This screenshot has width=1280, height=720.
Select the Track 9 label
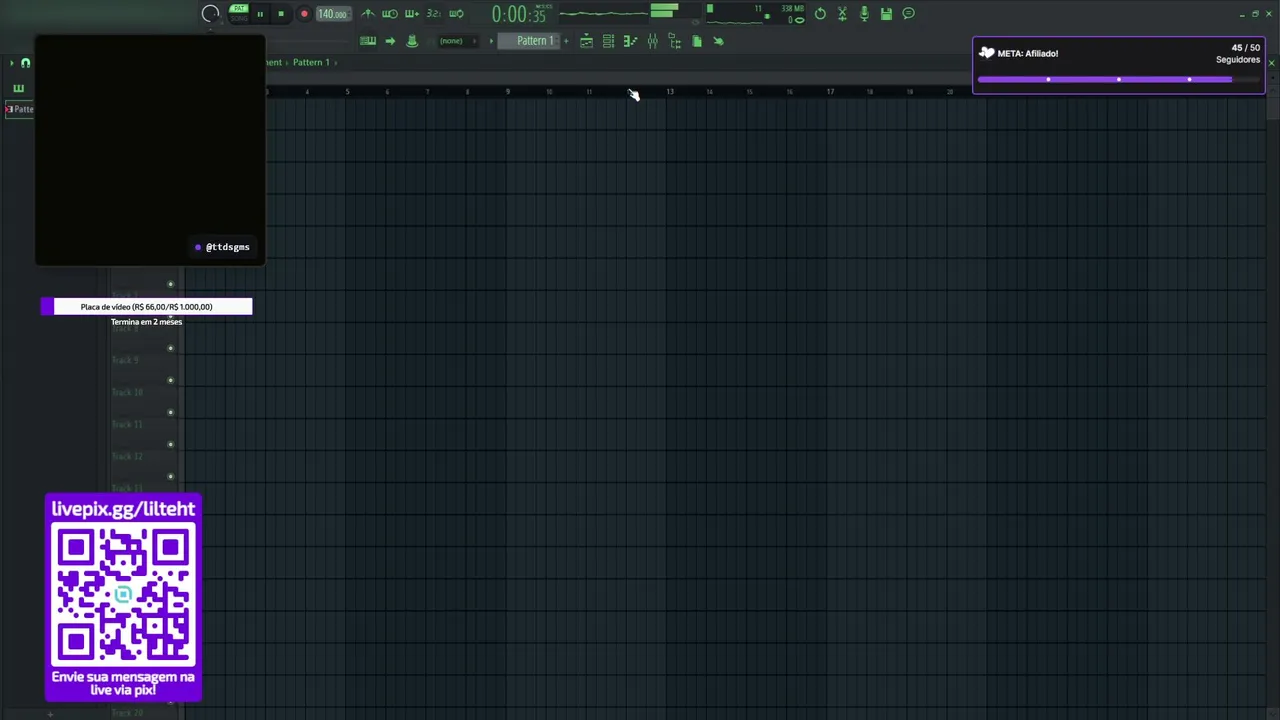coord(124,360)
